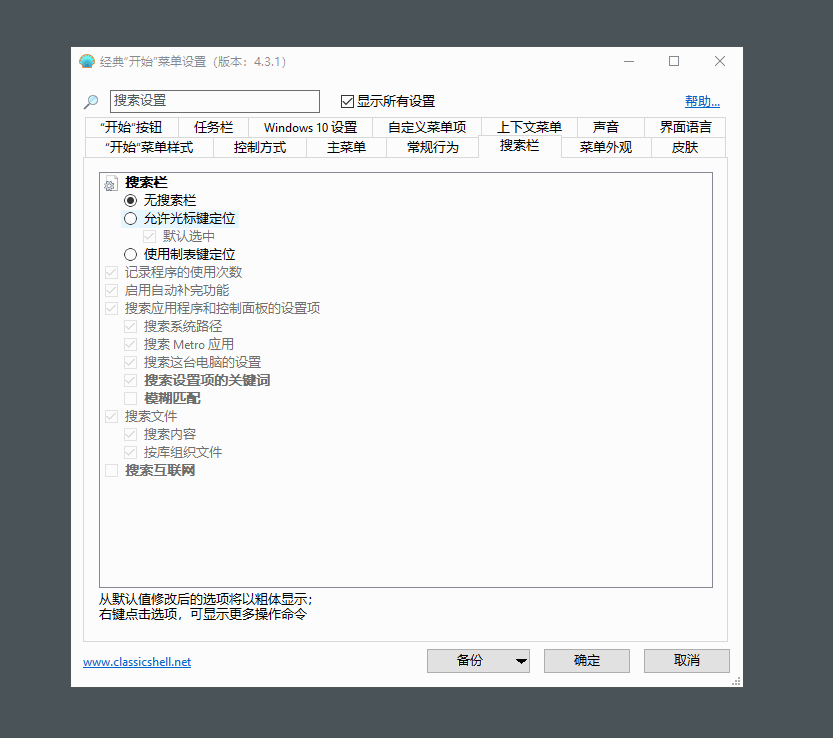Select the 使用制表键定位 option
This screenshot has width=833, height=738.
[131, 253]
